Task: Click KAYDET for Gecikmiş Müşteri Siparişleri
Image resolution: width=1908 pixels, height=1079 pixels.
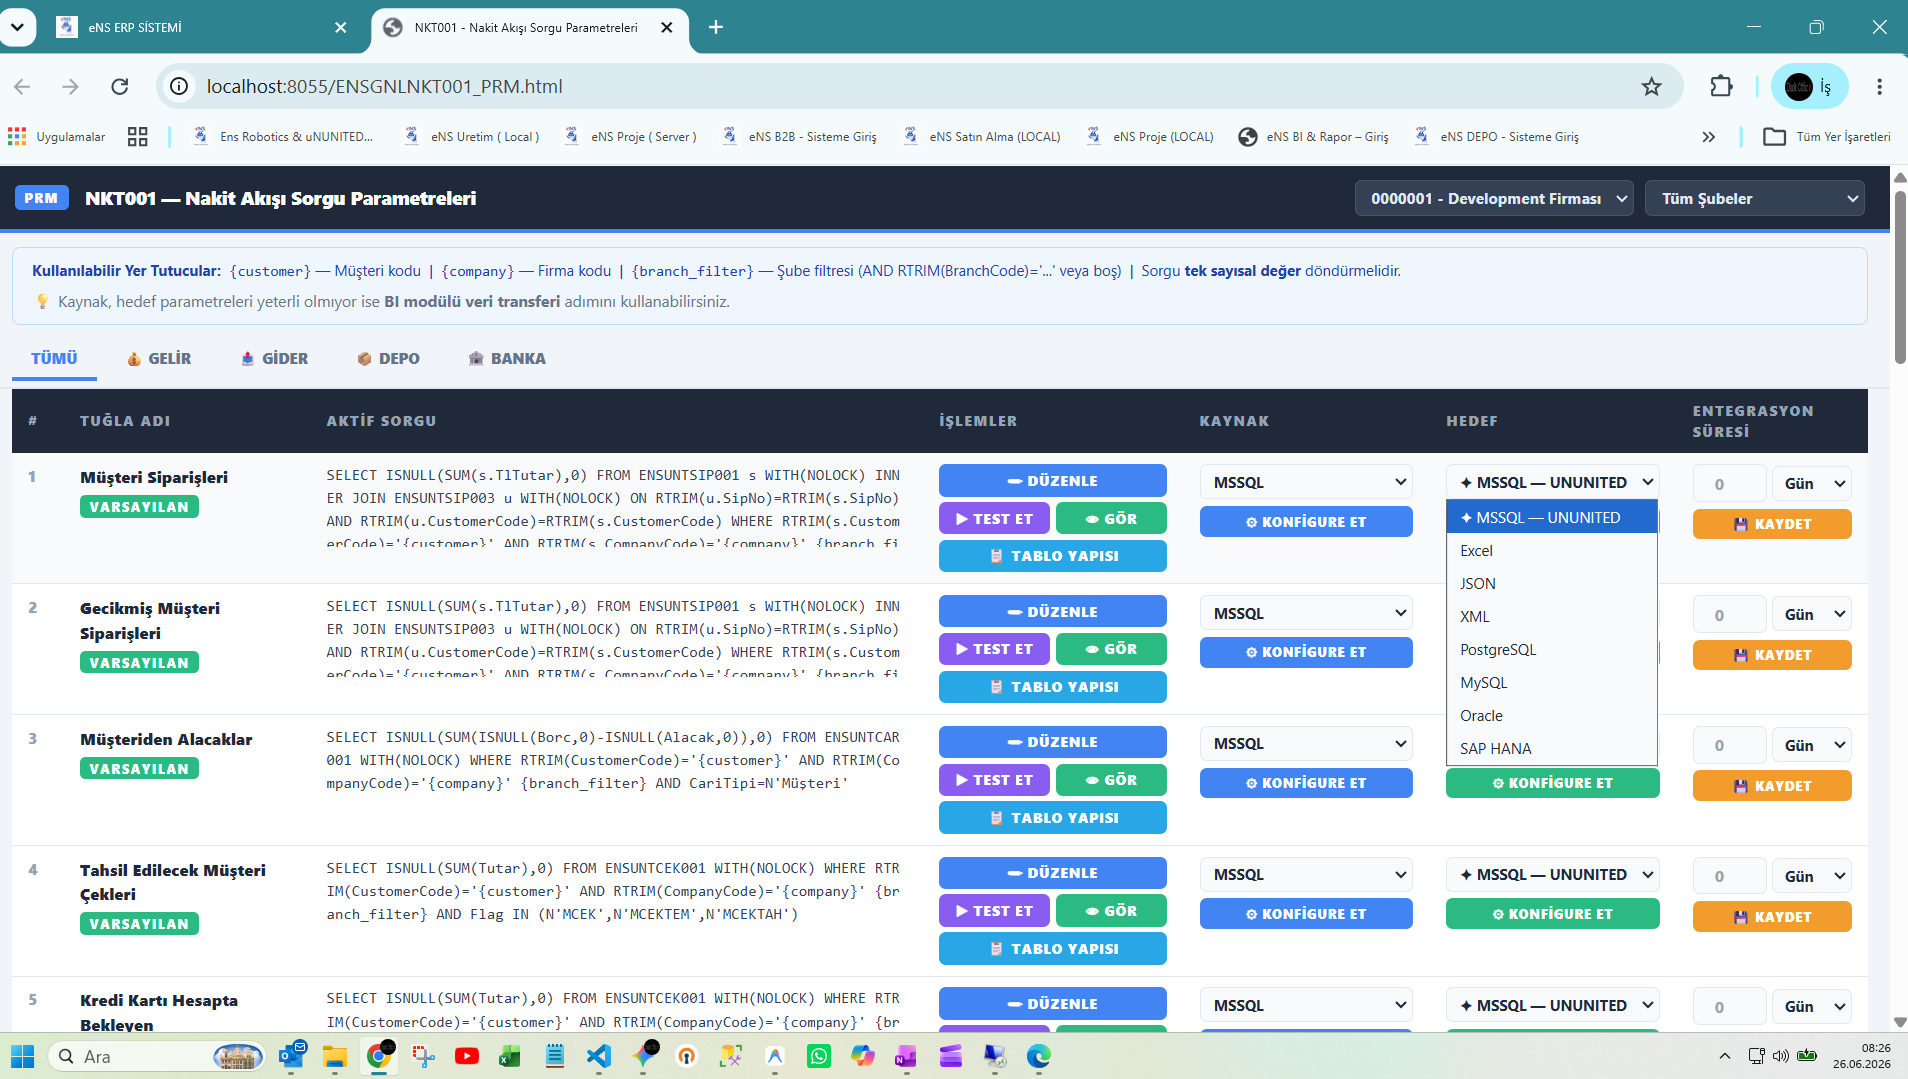Action: (x=1772, y=655)
